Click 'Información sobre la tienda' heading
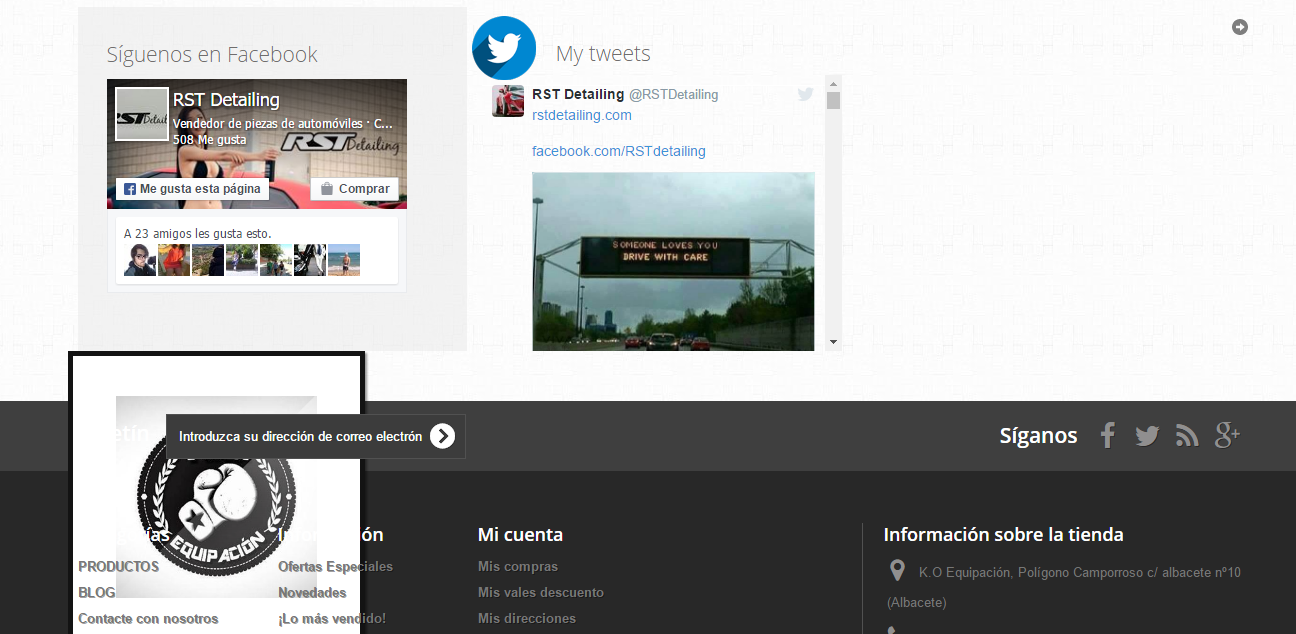Image resolution: width=1296 pixels, height=634 pixels. point(1003,535)
